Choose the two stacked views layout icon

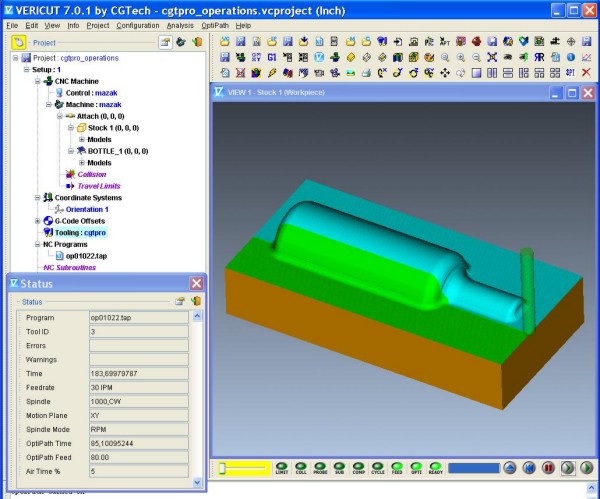point(508,73)
